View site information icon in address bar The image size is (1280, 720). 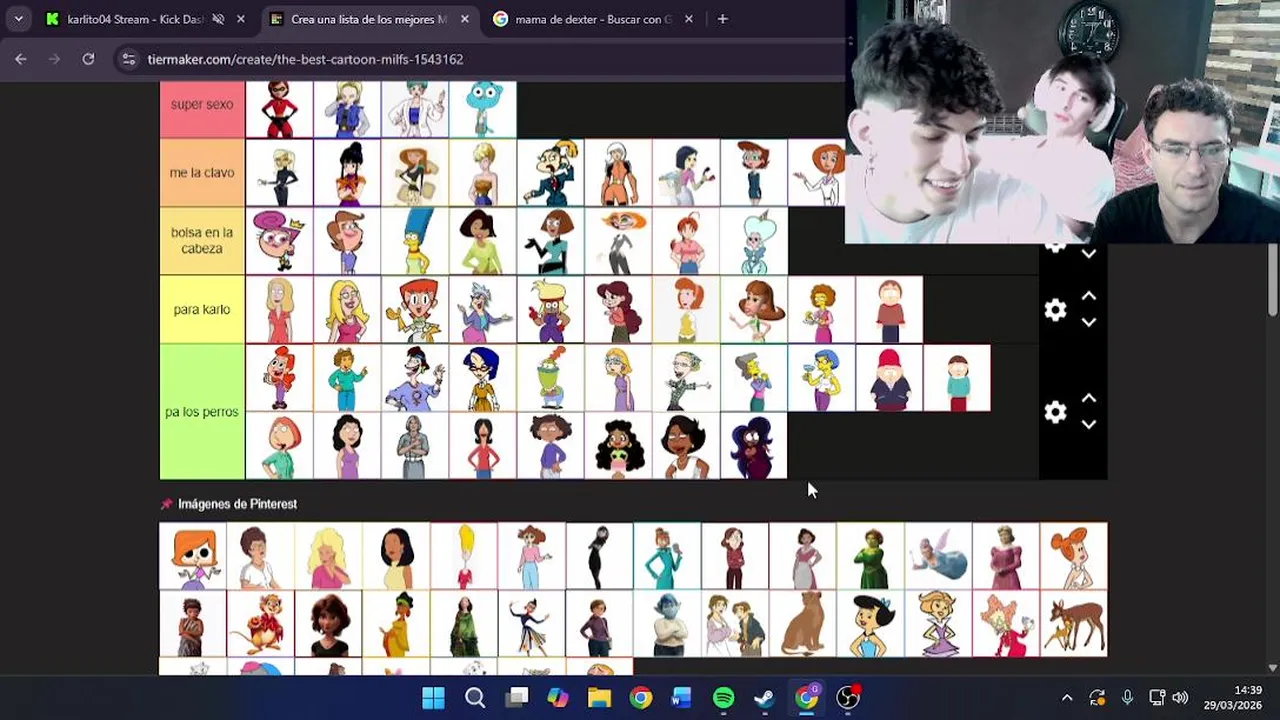[128, 59]
